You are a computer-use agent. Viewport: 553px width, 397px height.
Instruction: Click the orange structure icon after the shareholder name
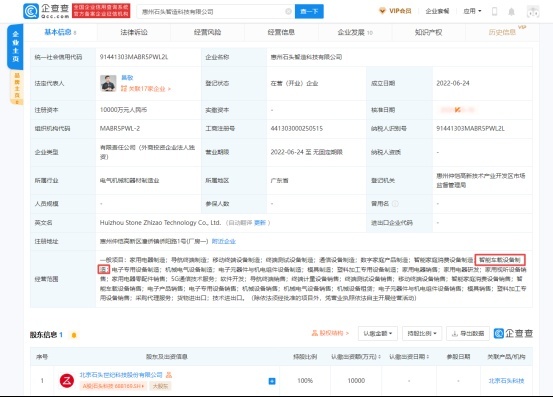pyautogui.click(x=169, y=375)
